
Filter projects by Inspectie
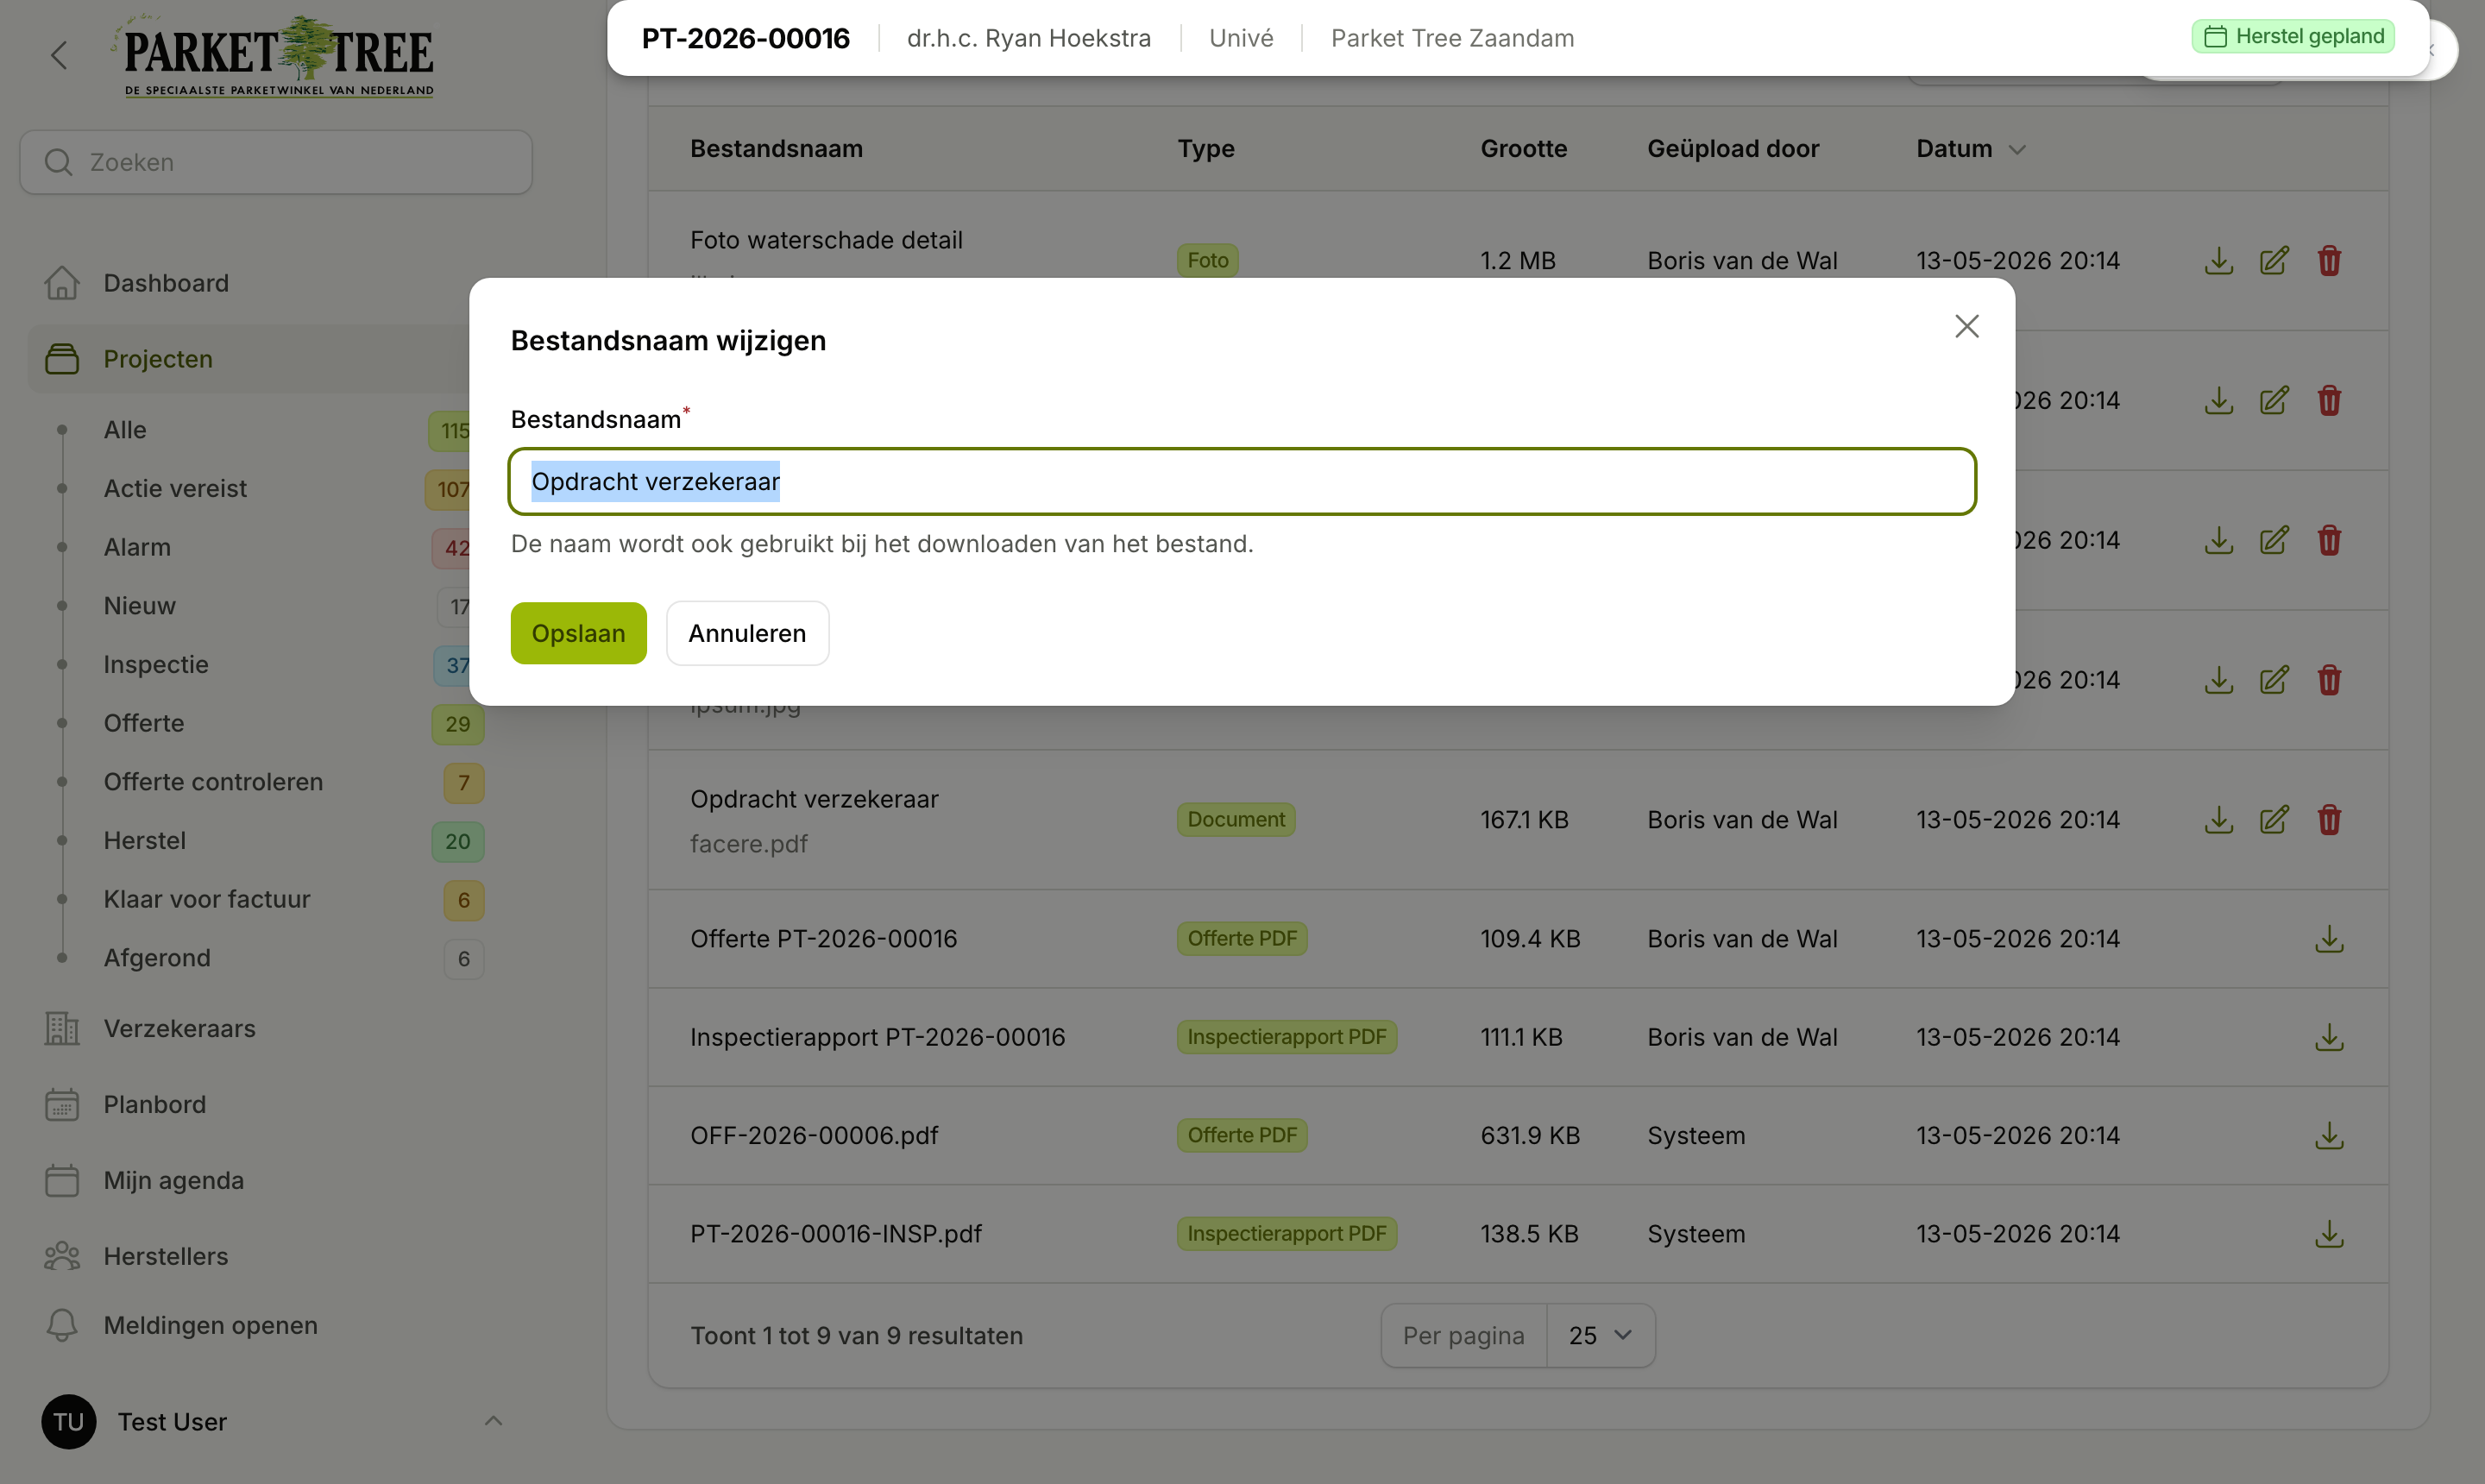[x=156, y=664]
